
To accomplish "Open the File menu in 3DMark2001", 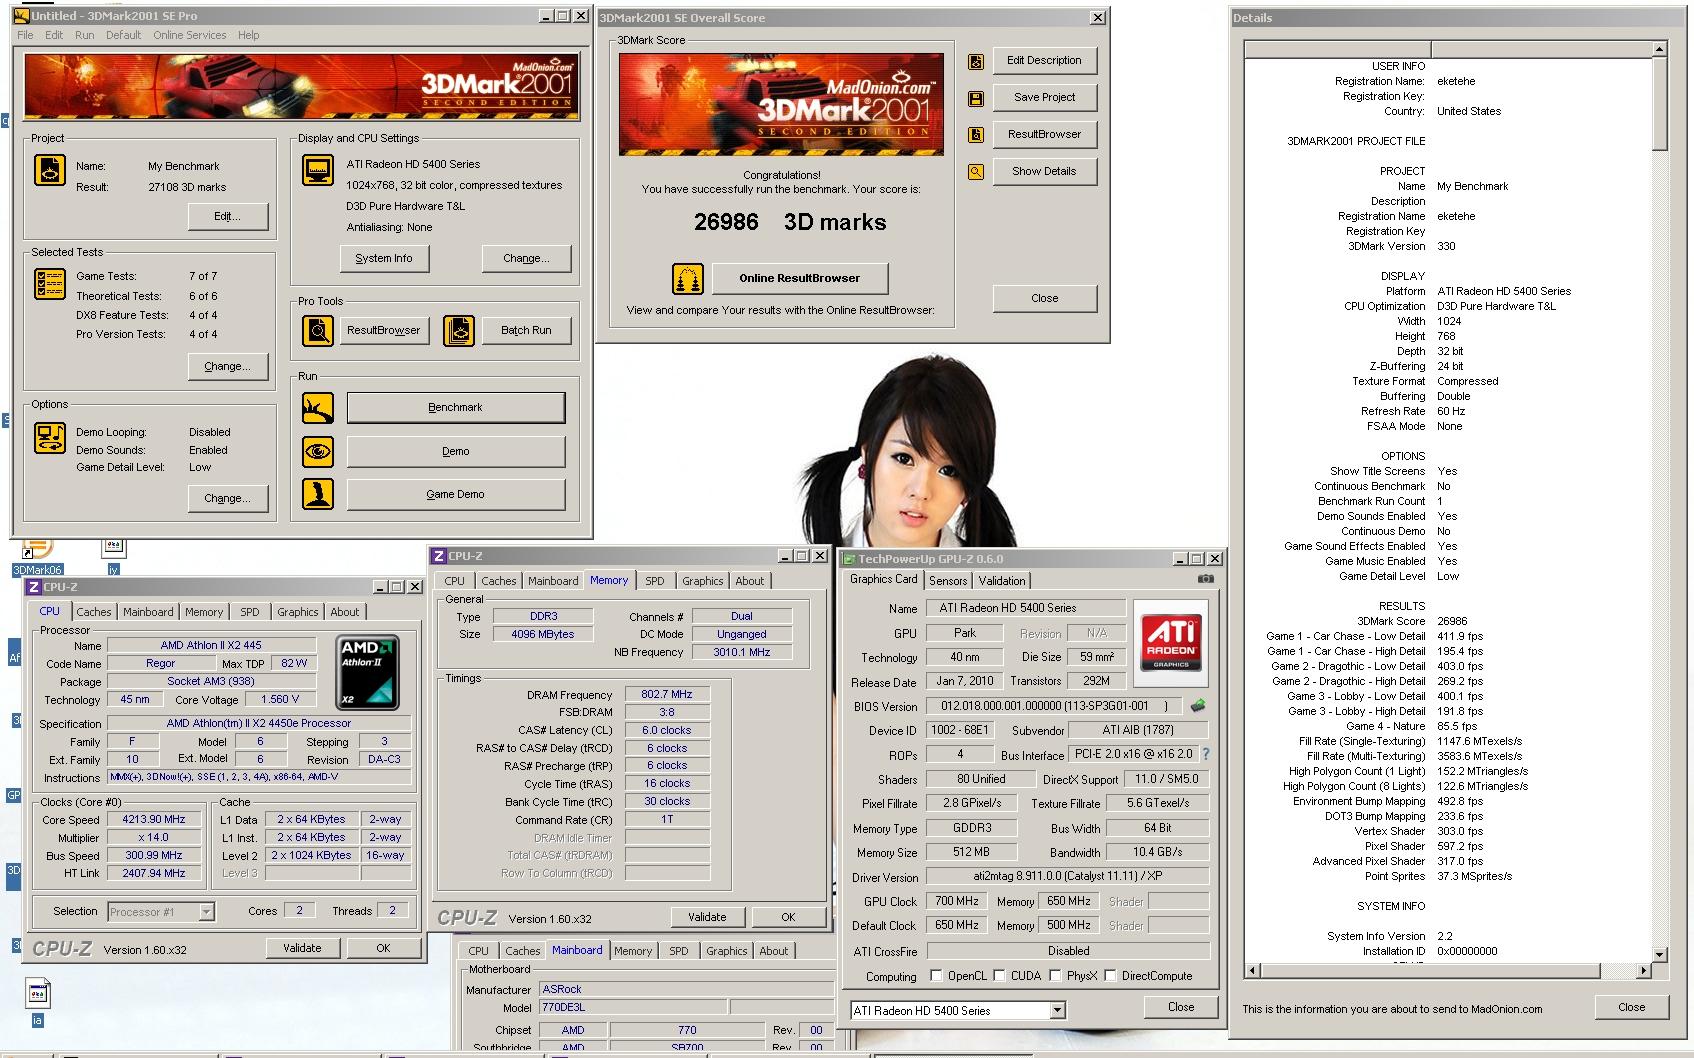I will point(25,35).
